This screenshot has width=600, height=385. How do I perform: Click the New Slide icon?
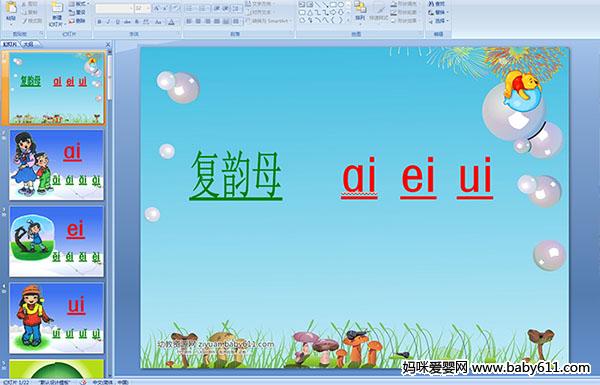pos(57,8)
